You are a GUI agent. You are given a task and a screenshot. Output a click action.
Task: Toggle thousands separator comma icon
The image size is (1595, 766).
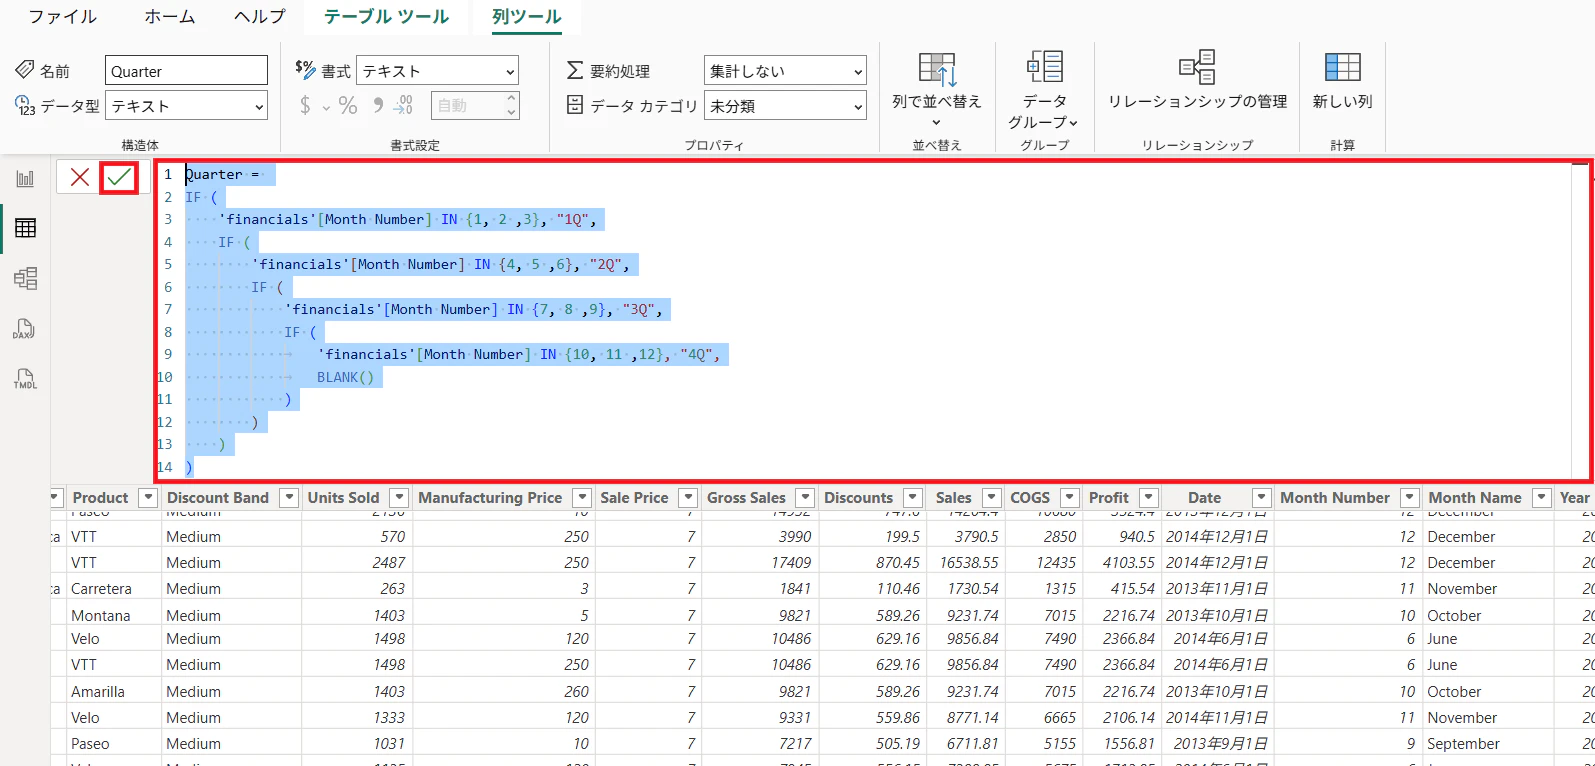point(378,105)
